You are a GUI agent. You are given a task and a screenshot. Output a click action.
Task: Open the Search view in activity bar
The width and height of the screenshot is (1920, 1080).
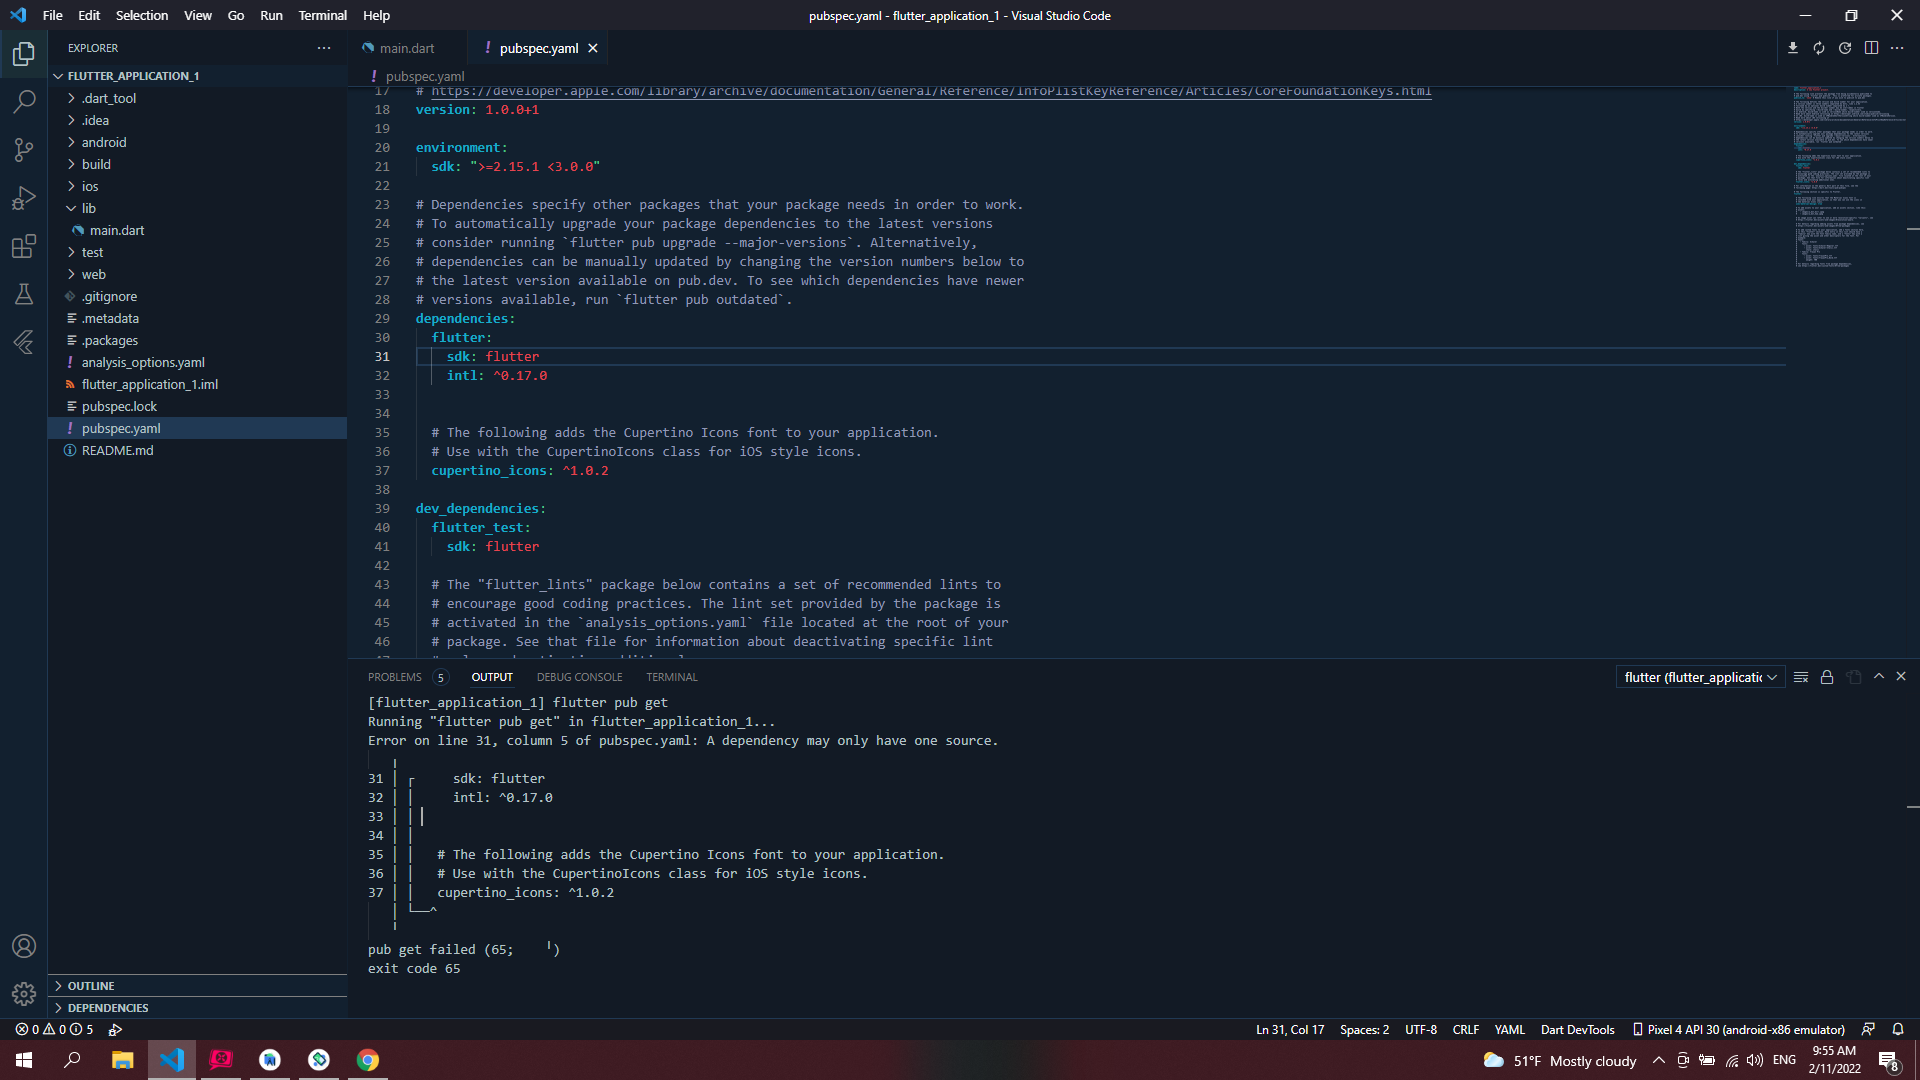24,102
